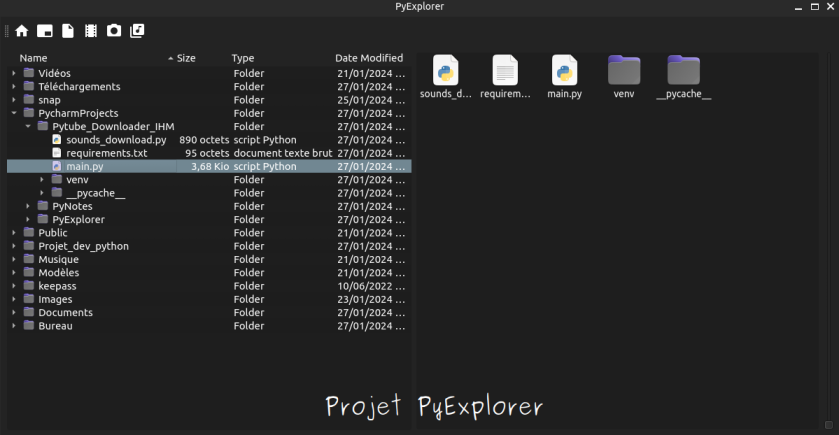Click the film strip Videos icon
The height and width of the screenshot is (435, 839).
pos(91,31)
